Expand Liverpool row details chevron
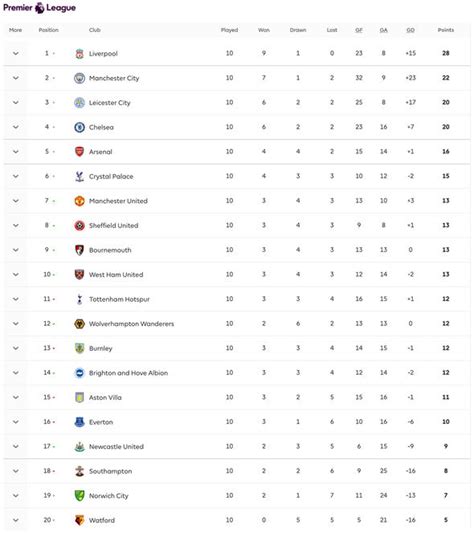The height and width of the screenshot is (533, 474). coord(16,53)
